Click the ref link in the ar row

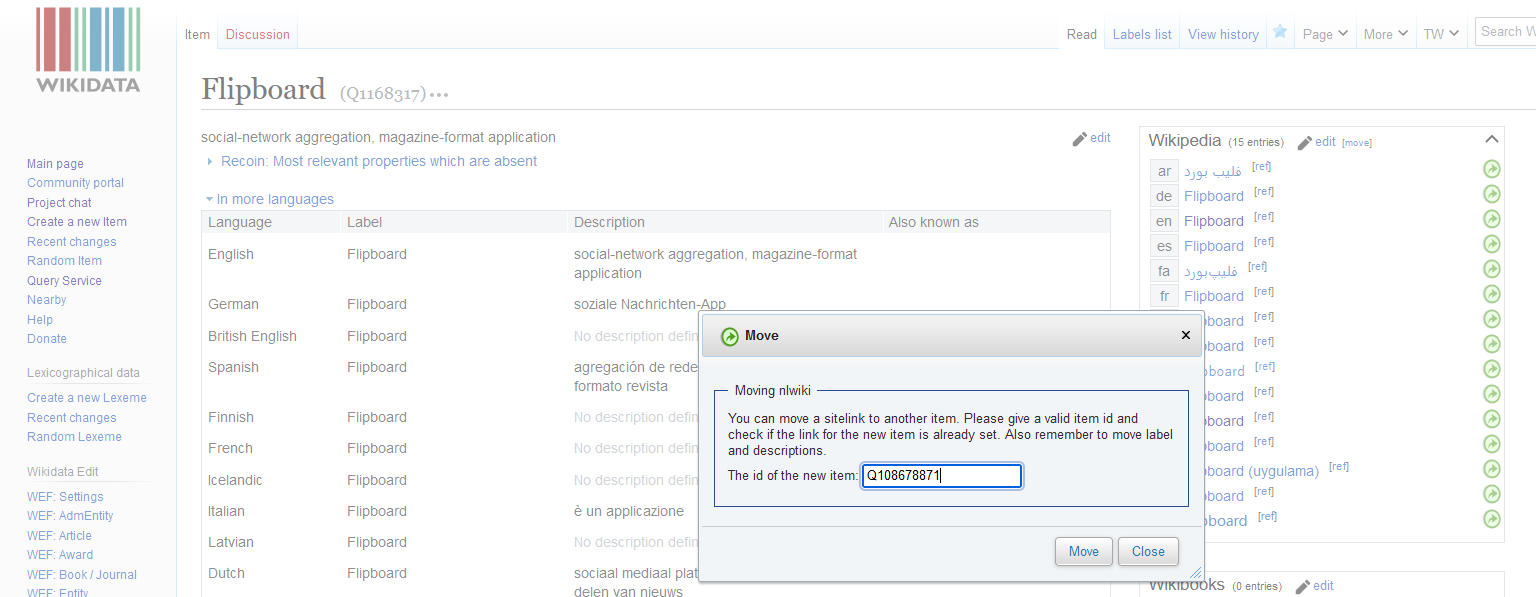click(x=1261, y=167)
